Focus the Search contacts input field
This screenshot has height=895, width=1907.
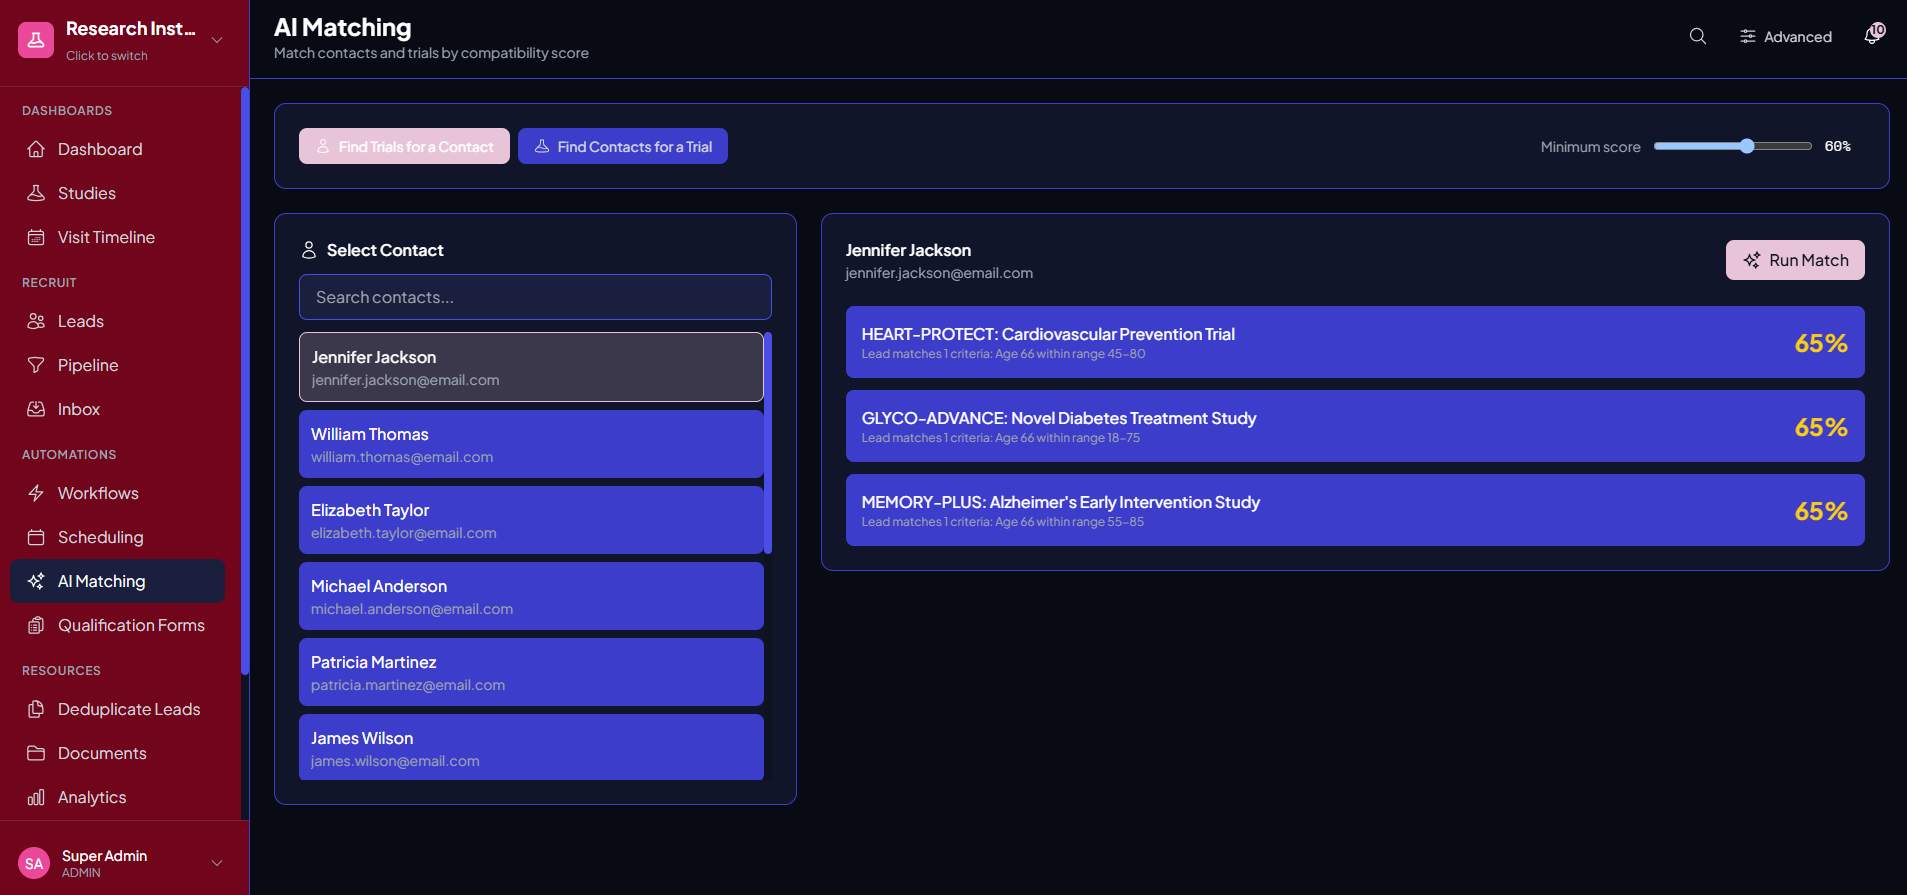point(535,297)
